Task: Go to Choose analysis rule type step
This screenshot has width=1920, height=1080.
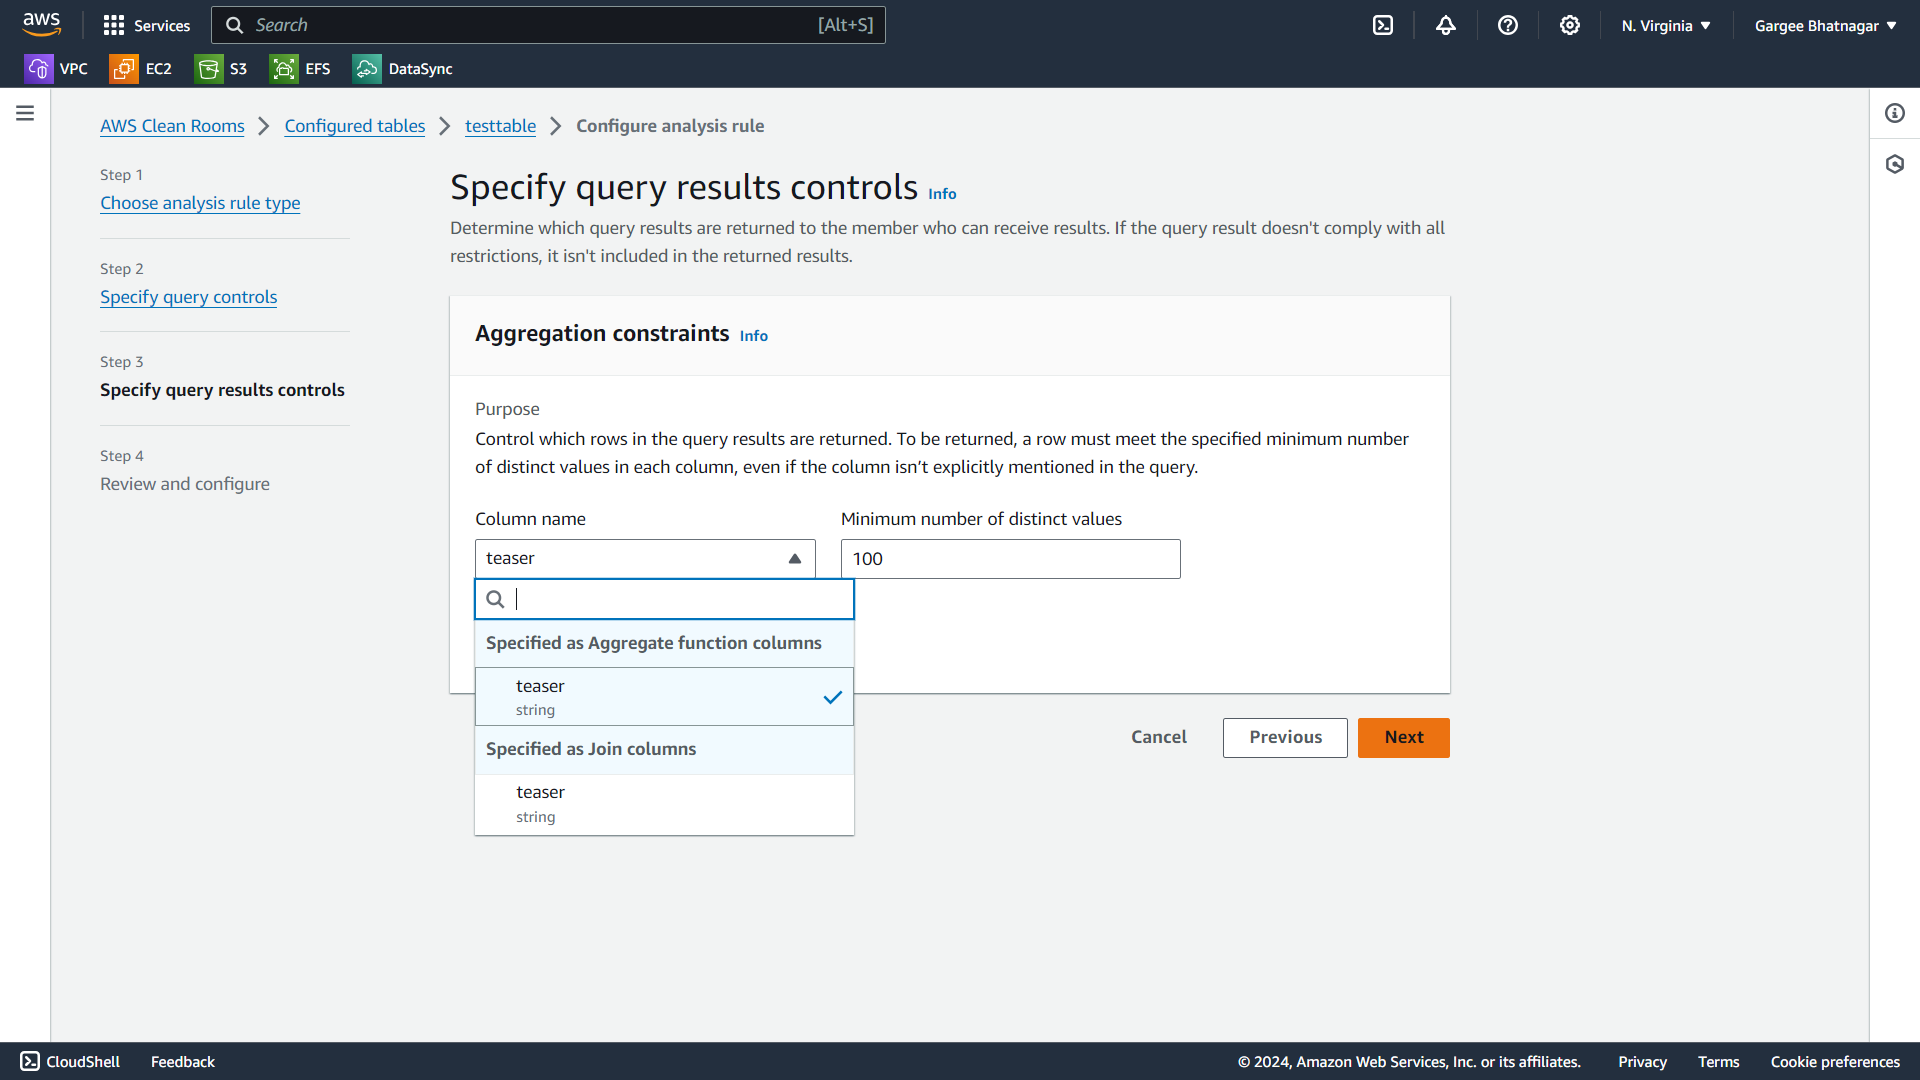Action: (x=200, y=203)
